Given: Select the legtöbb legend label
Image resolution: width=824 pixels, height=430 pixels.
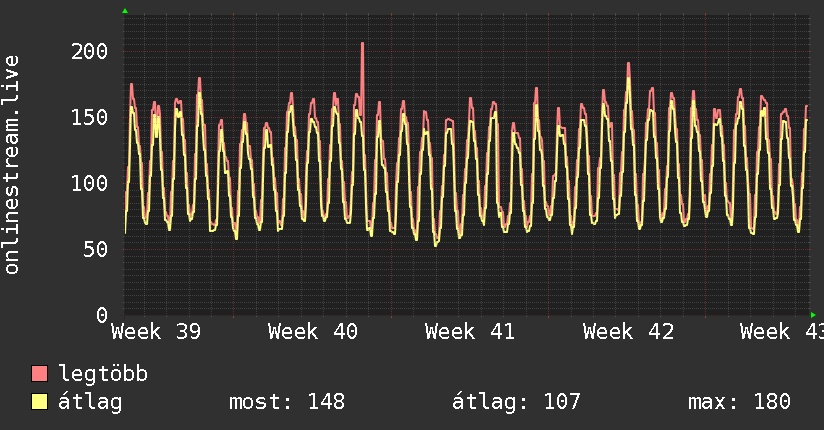Looking at the screenshot, I should click(x=104, y=374).
